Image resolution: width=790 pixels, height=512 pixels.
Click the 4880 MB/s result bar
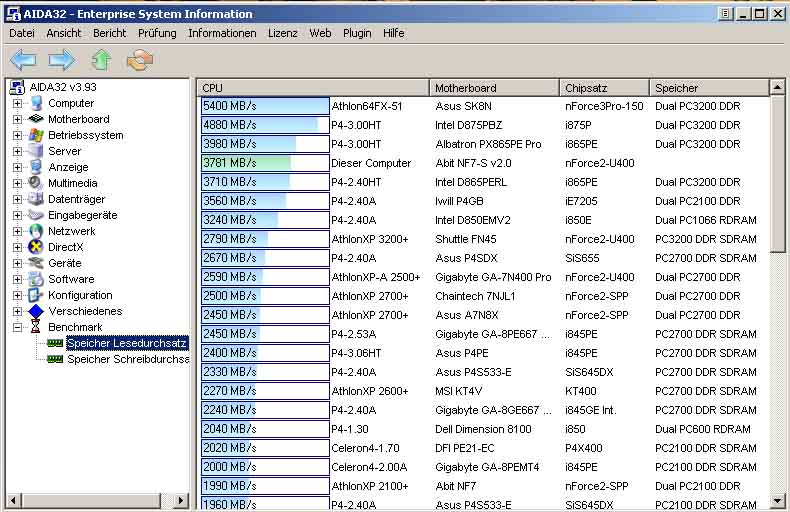tap(265, 125)
